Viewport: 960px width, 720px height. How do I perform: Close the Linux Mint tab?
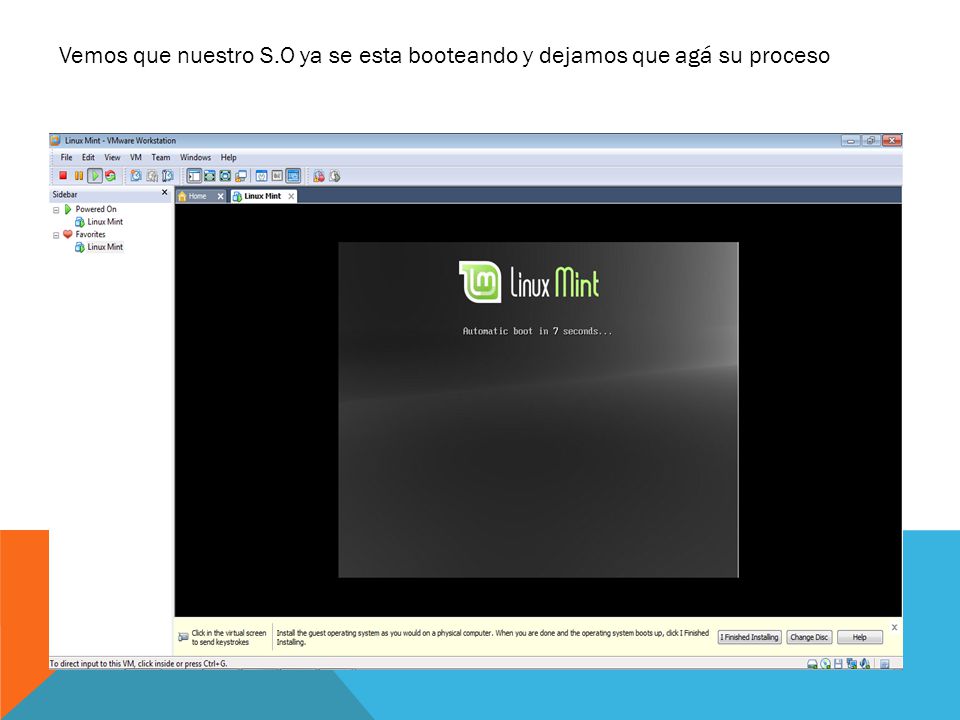click(291, 196)
